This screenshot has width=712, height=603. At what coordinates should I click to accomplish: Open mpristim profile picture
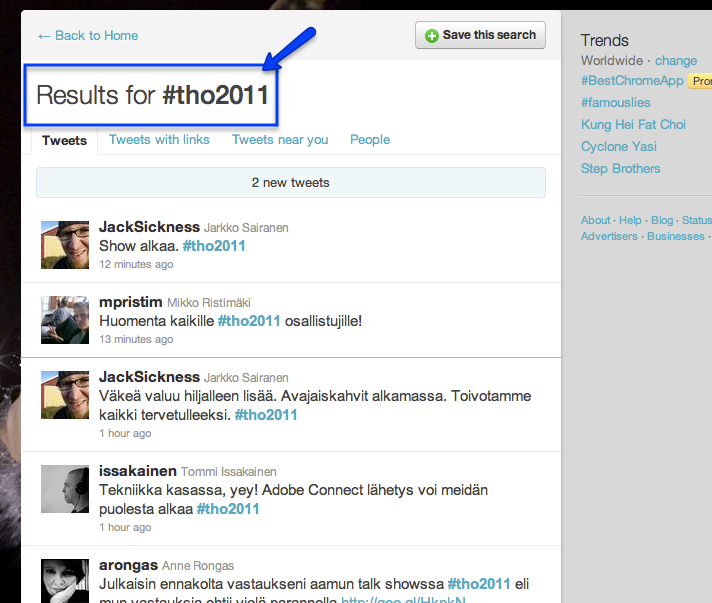tap(65, 320)
